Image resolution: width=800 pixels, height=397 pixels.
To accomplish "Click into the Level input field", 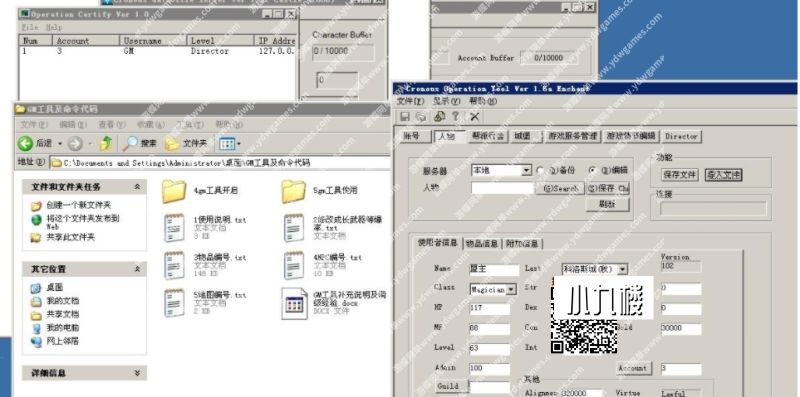I will pyautogui.click(x=490, y=349).
